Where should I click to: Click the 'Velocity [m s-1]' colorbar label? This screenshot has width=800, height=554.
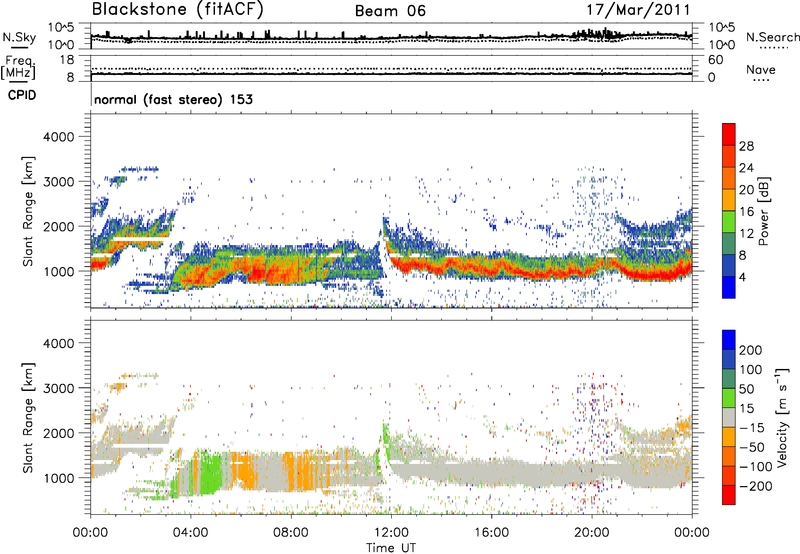pos(782,417)
